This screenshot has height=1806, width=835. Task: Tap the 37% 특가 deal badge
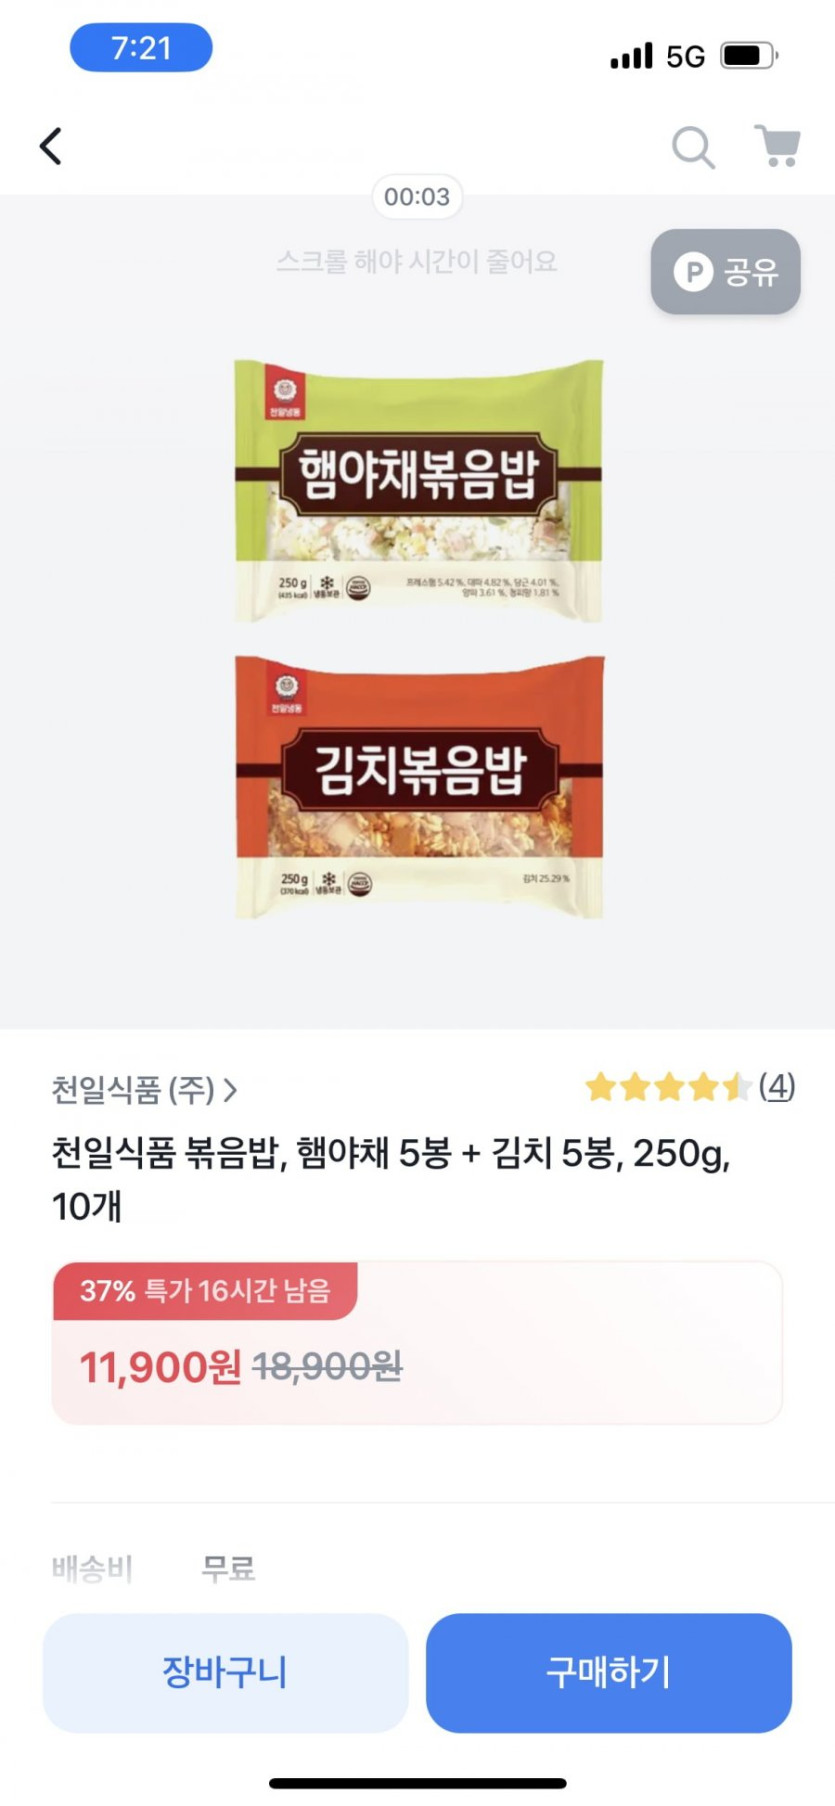[x=205, y=1291]
